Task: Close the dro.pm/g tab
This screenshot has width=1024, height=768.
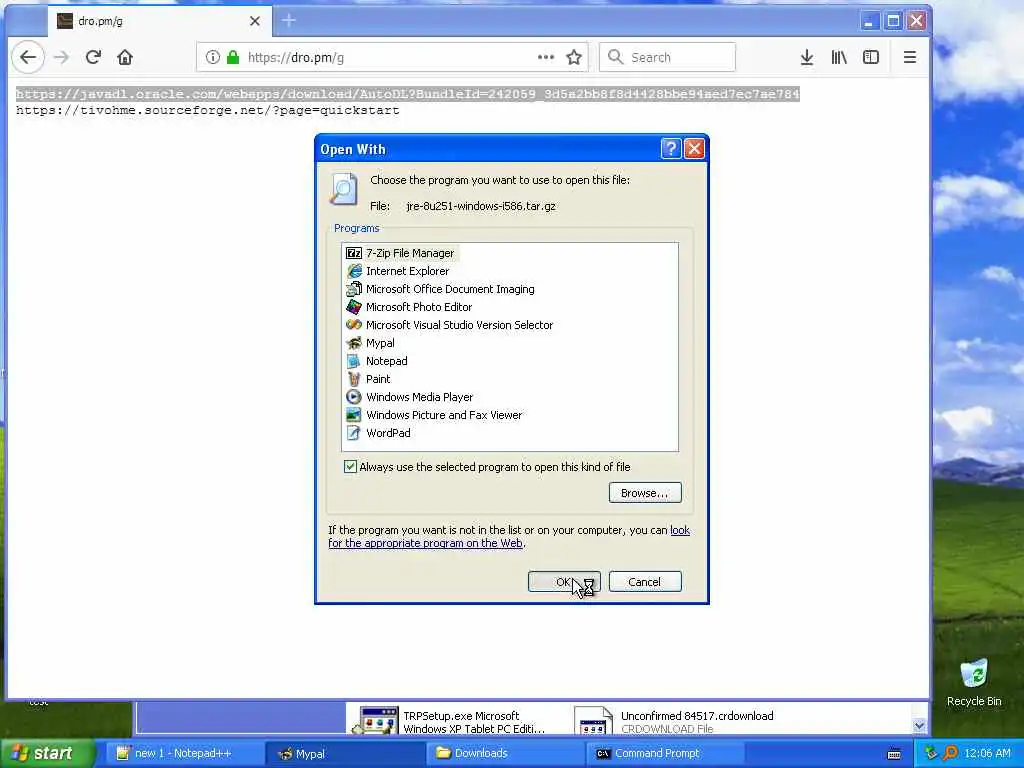Action: pyautogui.click(x=255, y=21)
